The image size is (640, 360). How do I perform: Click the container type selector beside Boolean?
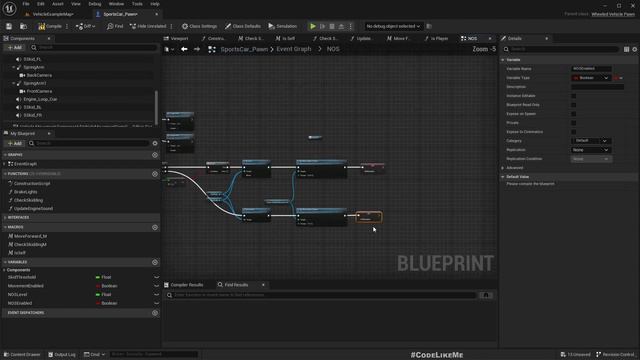coord(619,78)
